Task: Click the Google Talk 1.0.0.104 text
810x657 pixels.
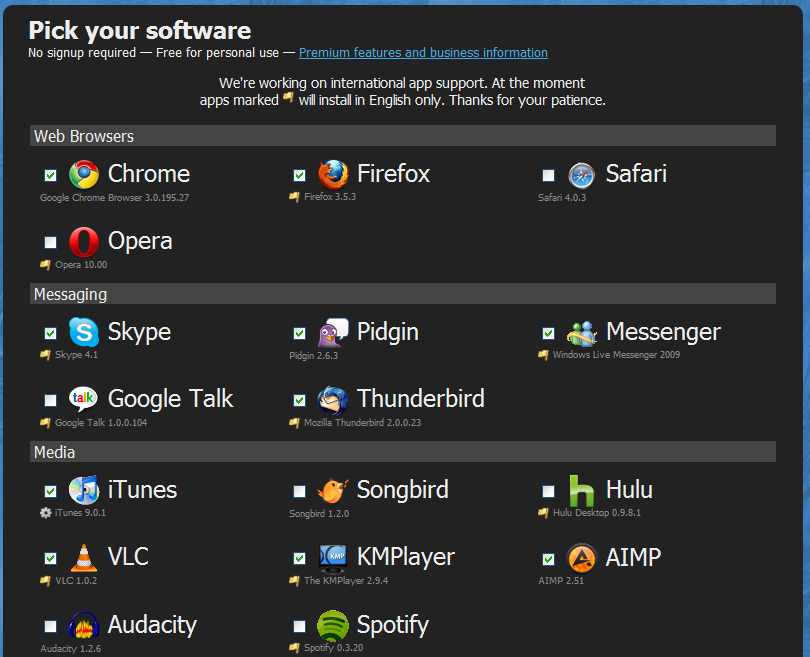Action: tap(101, 423)
